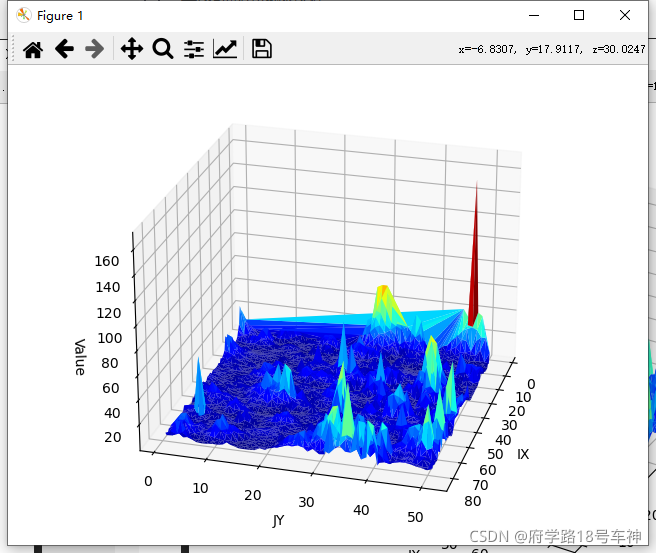Go back to the previous view
Image resolution: width=656 pixels, height=553 pixels.
point(64,49)
